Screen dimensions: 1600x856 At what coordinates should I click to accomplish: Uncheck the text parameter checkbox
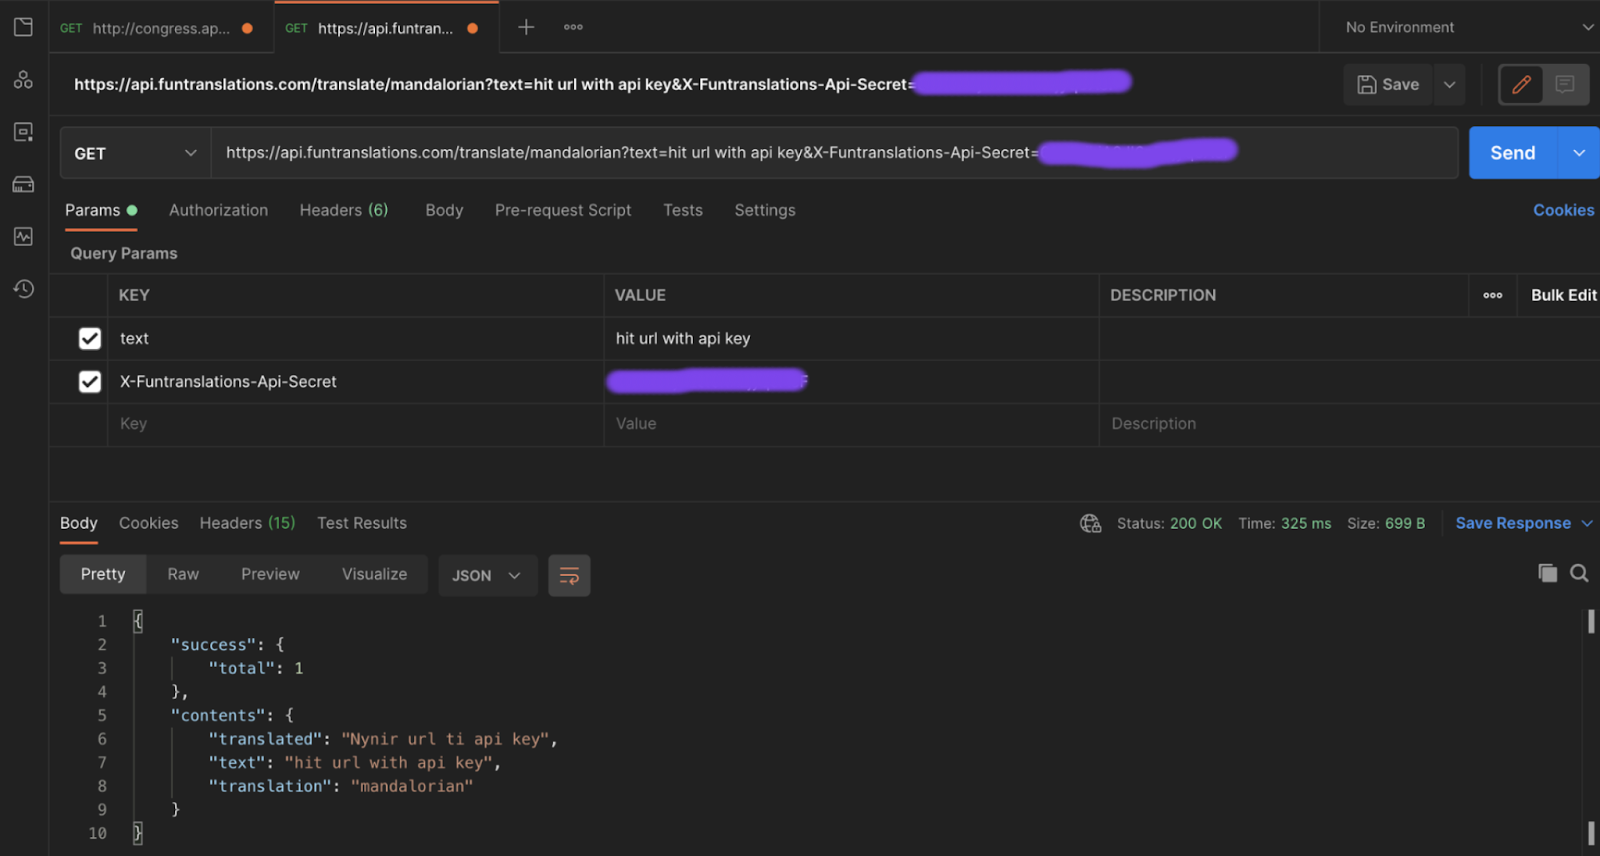tap(90, 338)
